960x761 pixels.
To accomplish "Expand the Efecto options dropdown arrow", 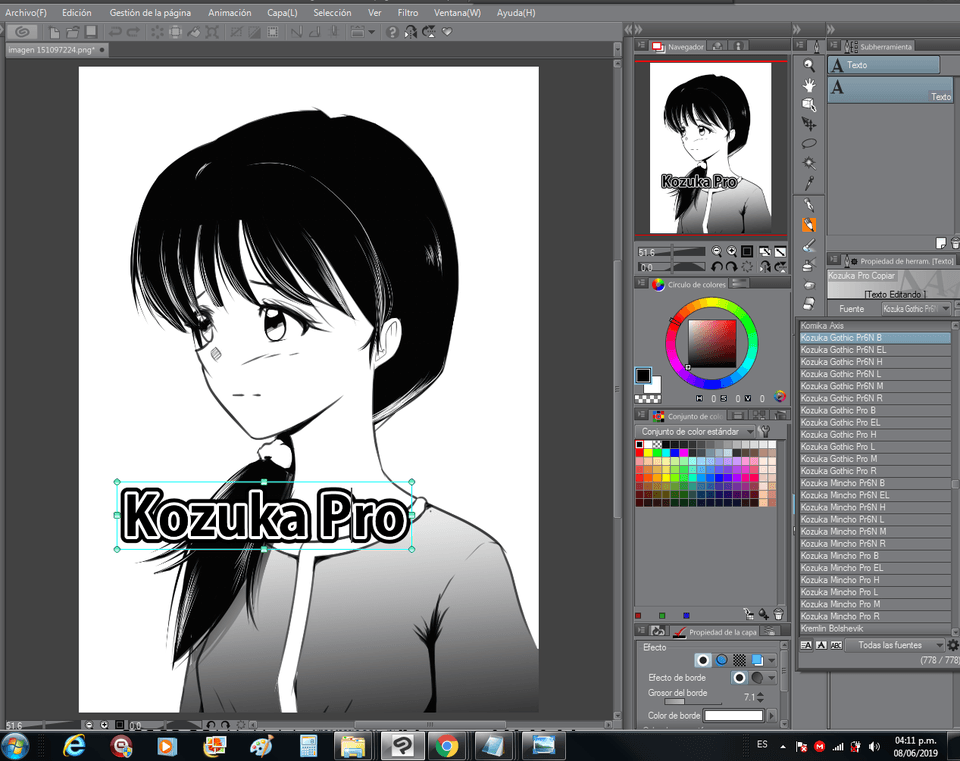I will pos(771,661).
